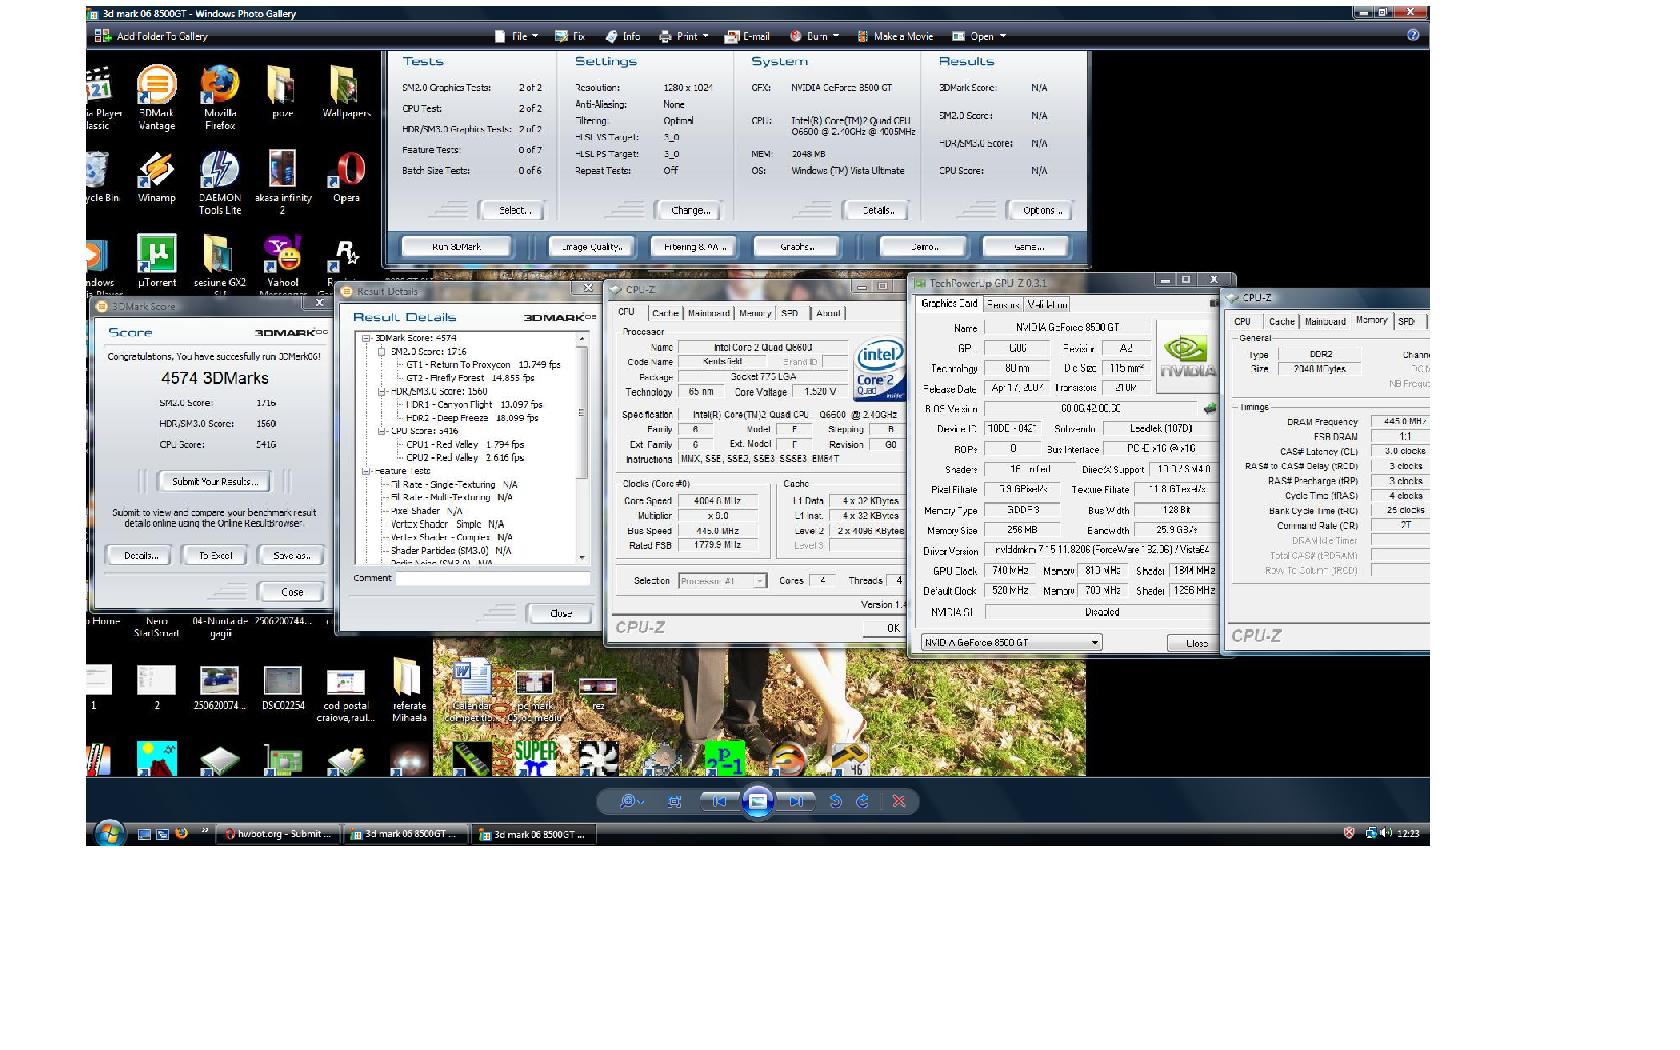
Task: Click Submit Your Results button
Action: click(x=214, y=482)
